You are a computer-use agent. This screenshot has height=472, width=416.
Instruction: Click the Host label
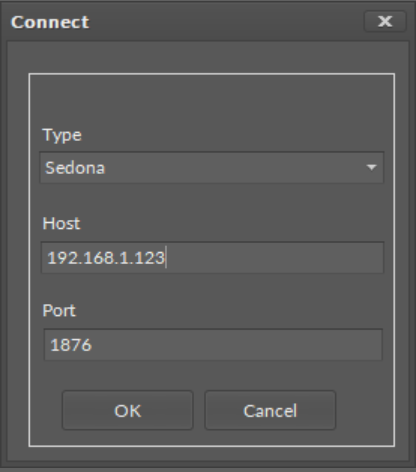[61, 223]
